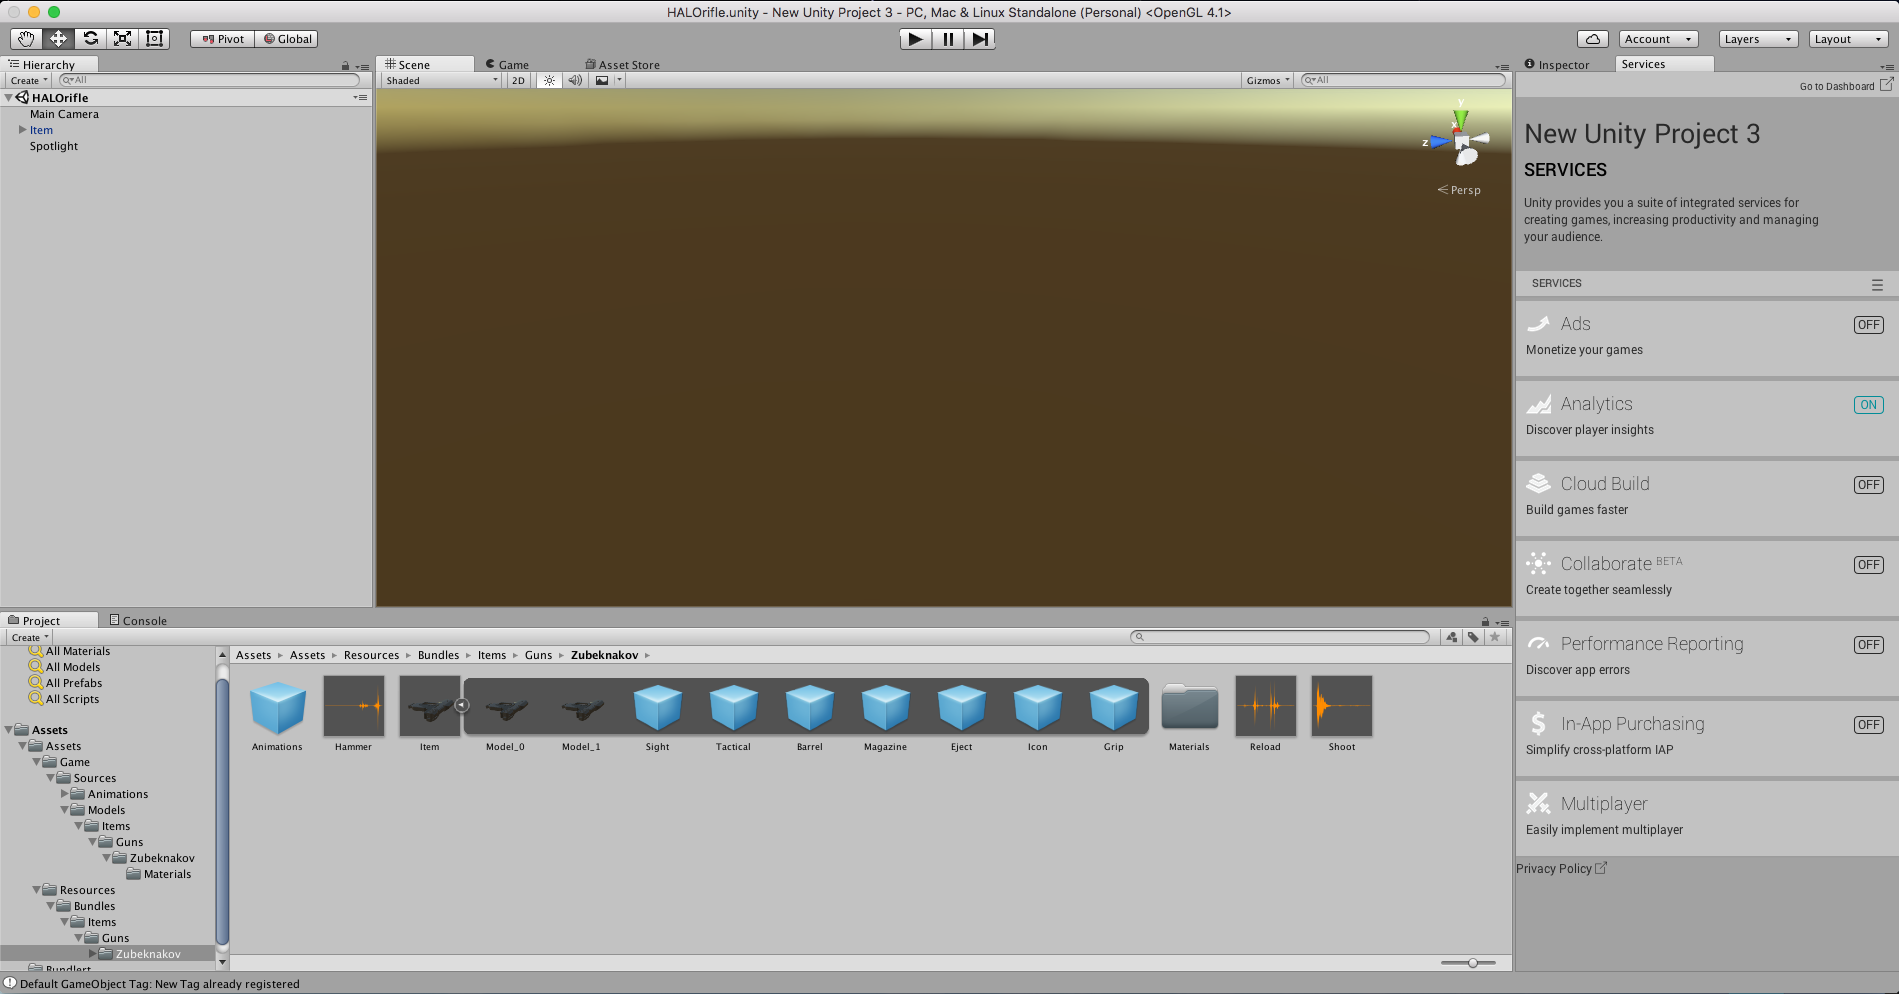Open the Hierarchy Create dropdown

point(29,81)
